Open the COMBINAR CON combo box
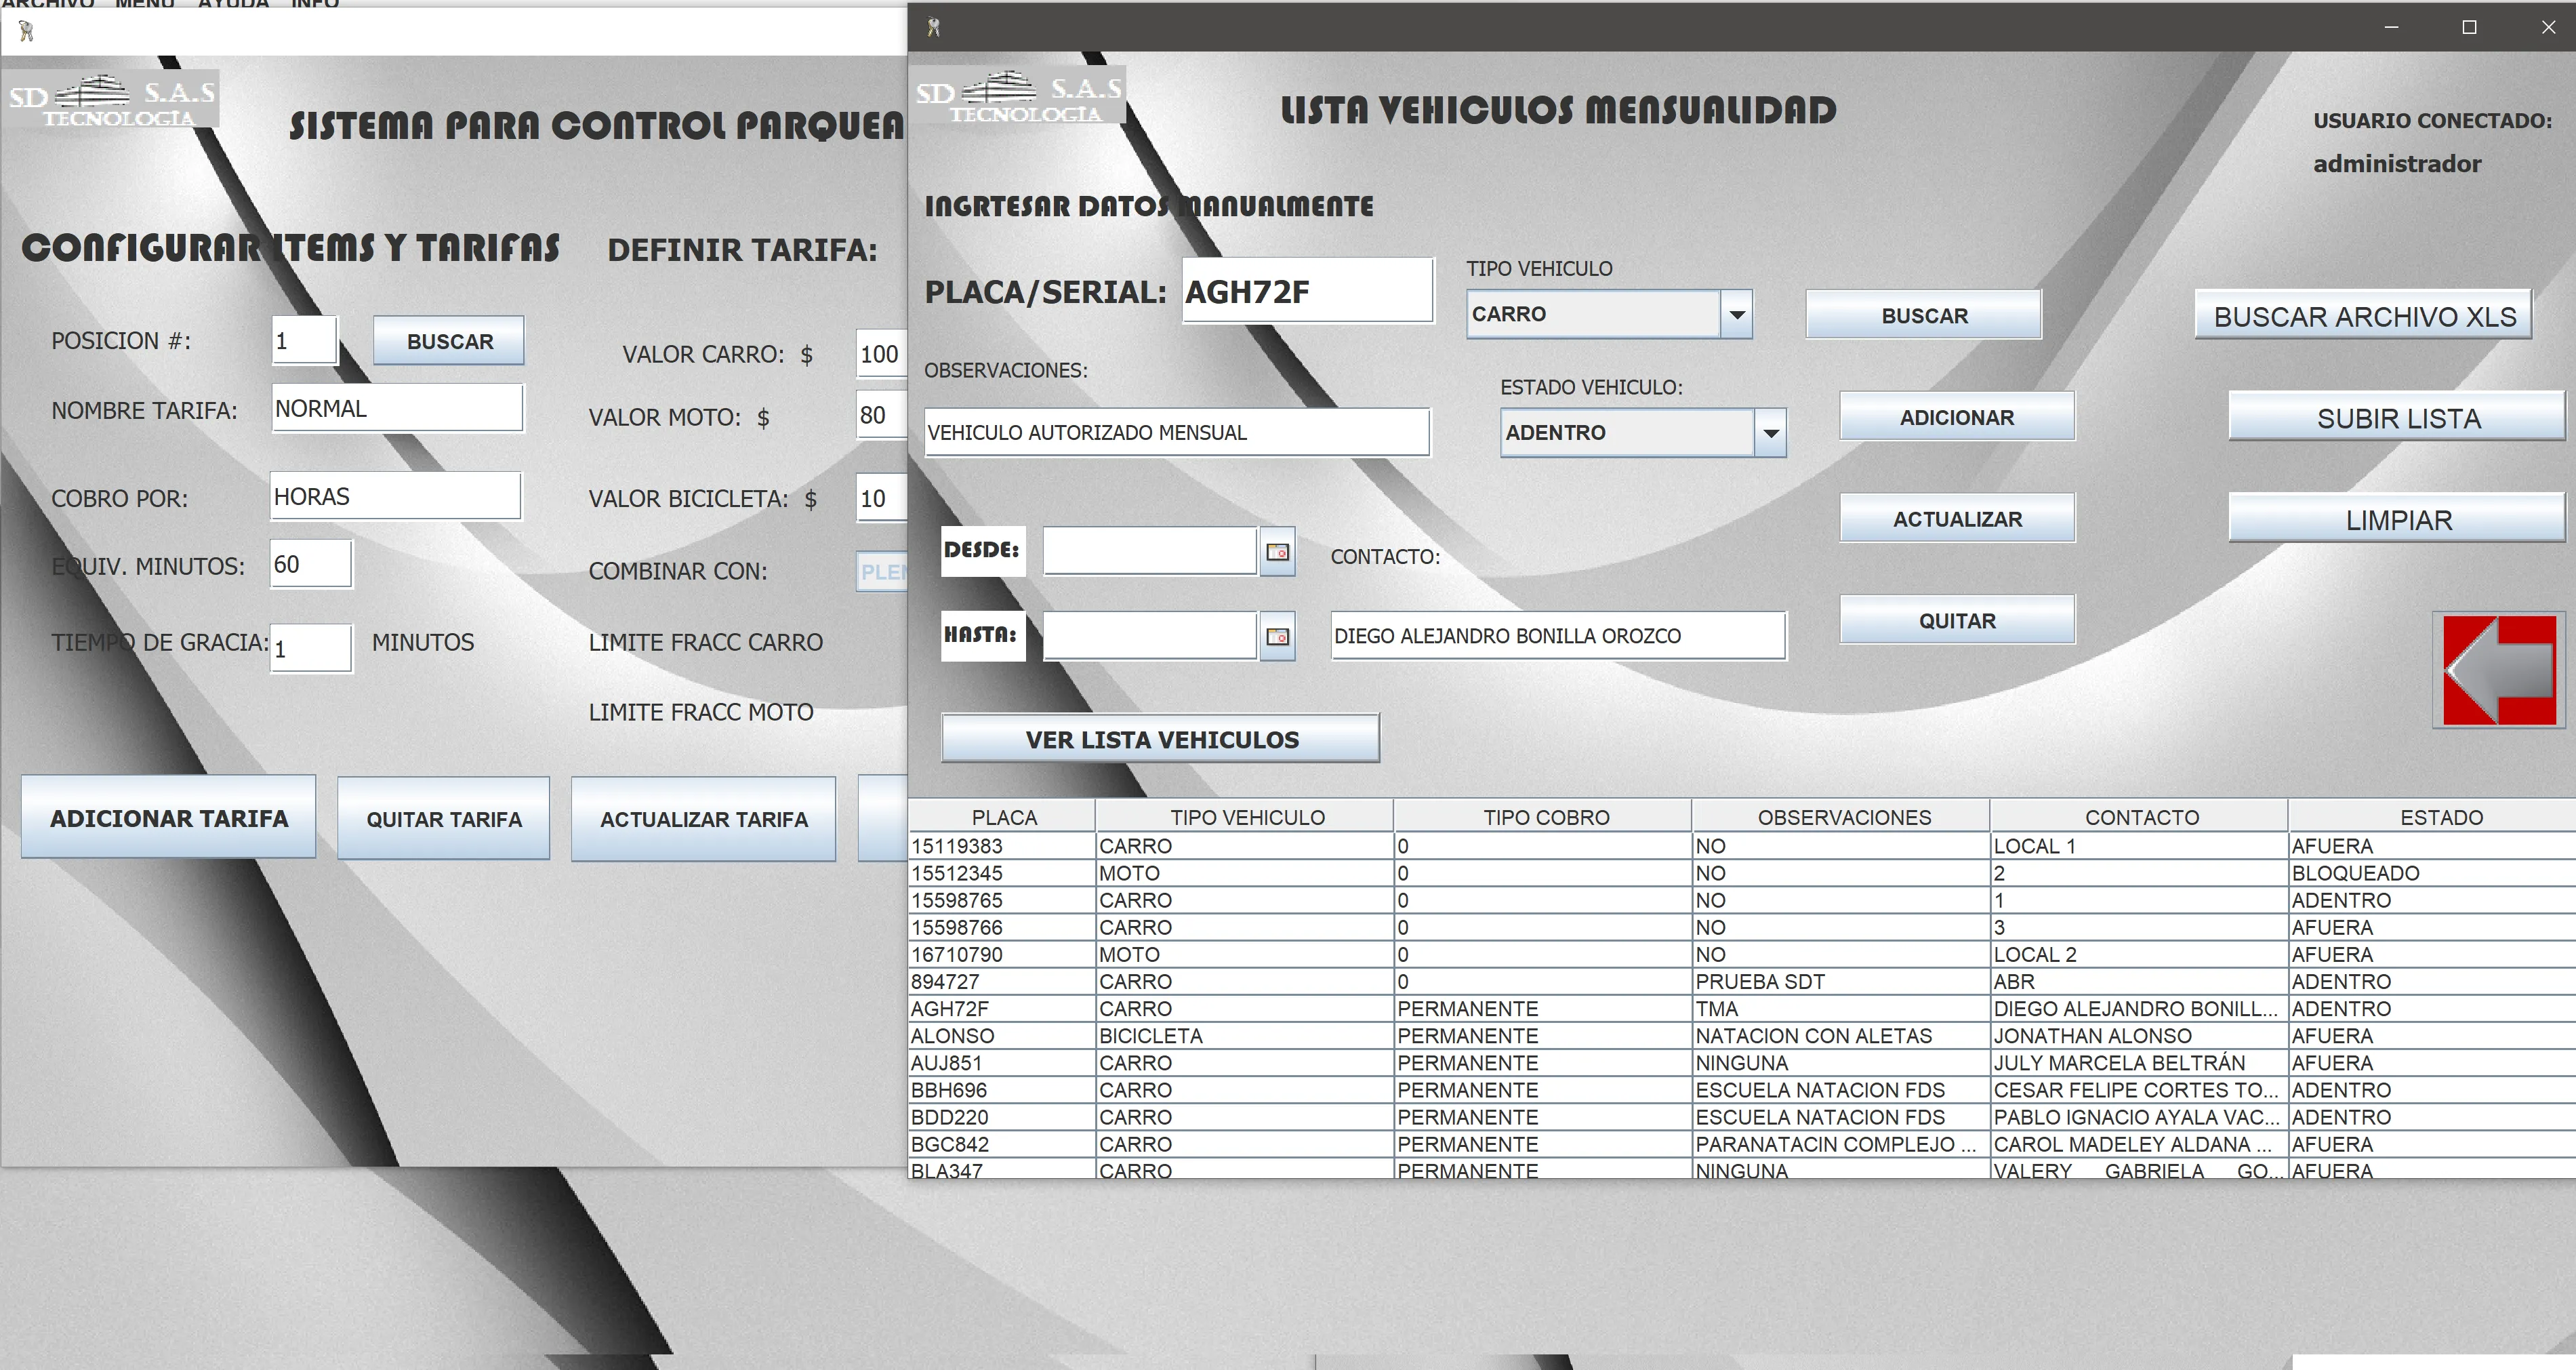Viewport: 2576px width, 1370px height. (x=882, y=572)
